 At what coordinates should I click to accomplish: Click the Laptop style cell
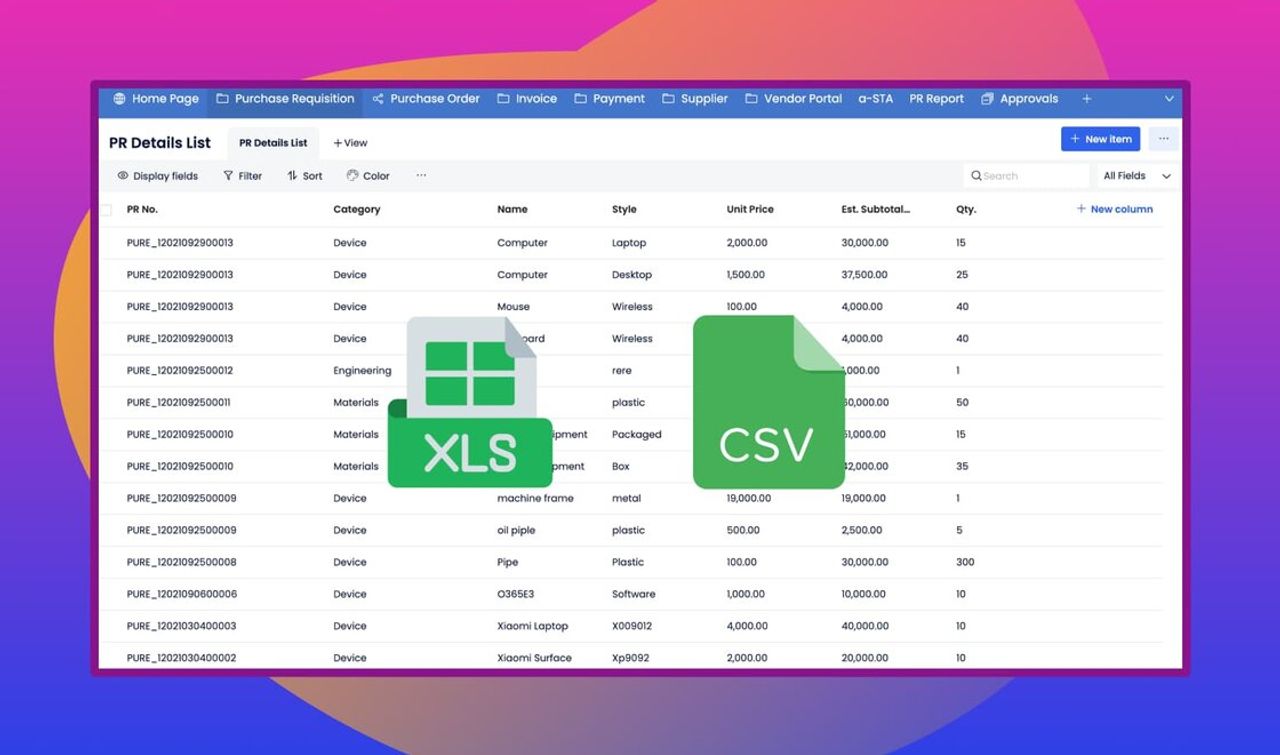(x=629, y=243)
